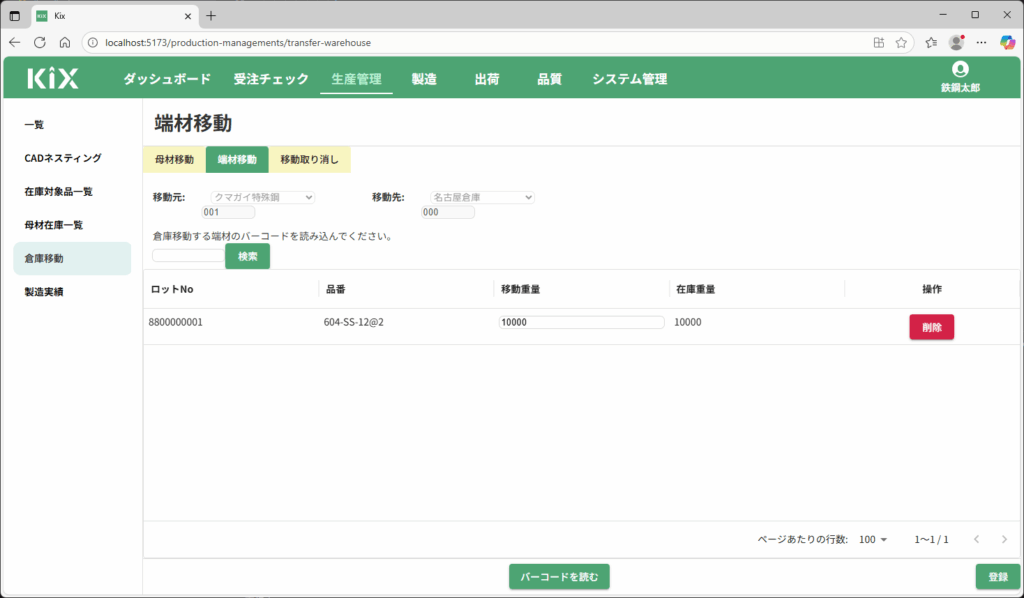The width and height of the screenshot is (1024, 598).
Task: Add page to favorites star icon
Action: [901, 43]
